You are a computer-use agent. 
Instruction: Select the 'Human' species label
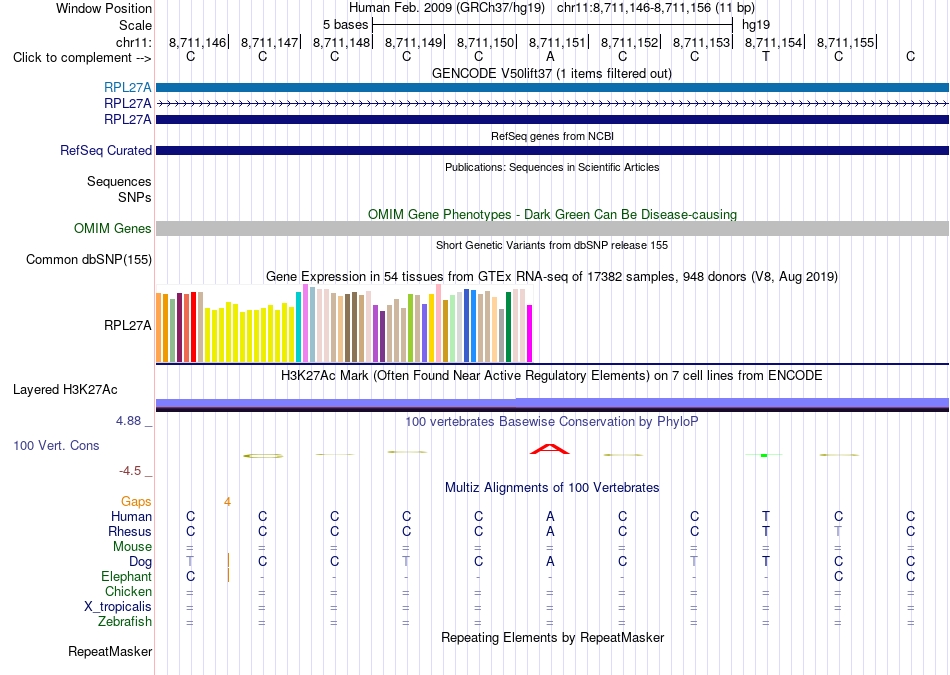(131, 517)
